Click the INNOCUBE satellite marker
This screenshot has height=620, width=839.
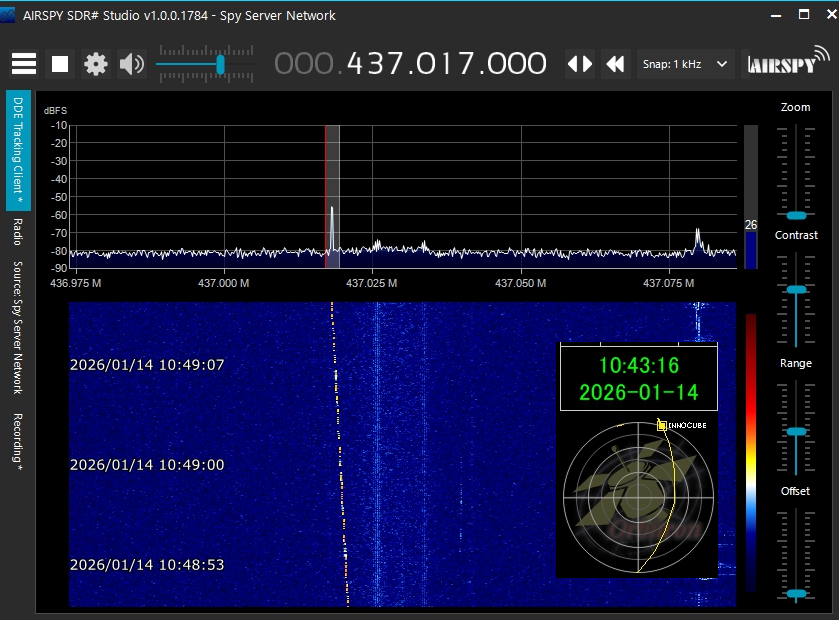tap(662, 425)
